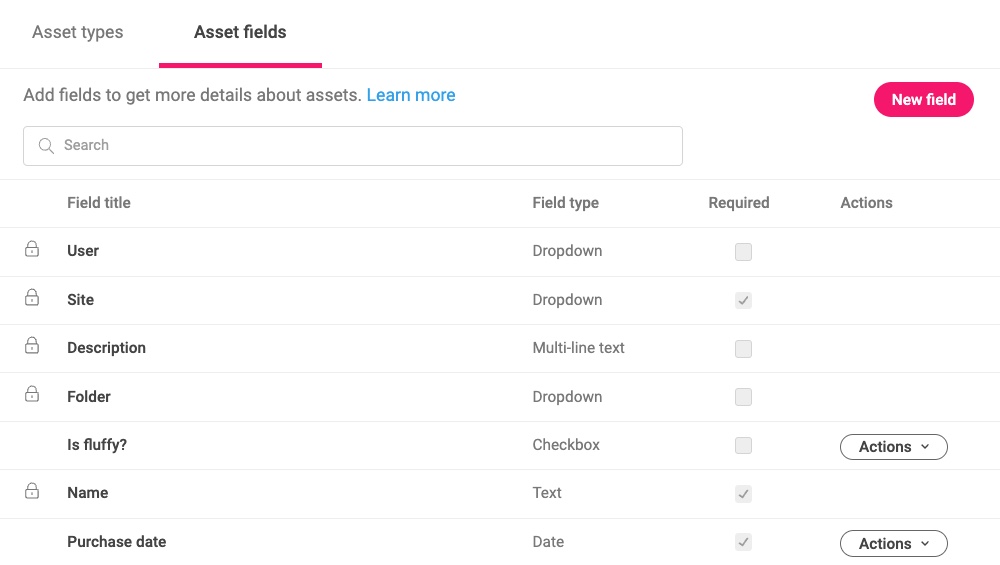The image size is (1000, 565).
Task: Switch to the Asset types tab
Action: (78, 32)
